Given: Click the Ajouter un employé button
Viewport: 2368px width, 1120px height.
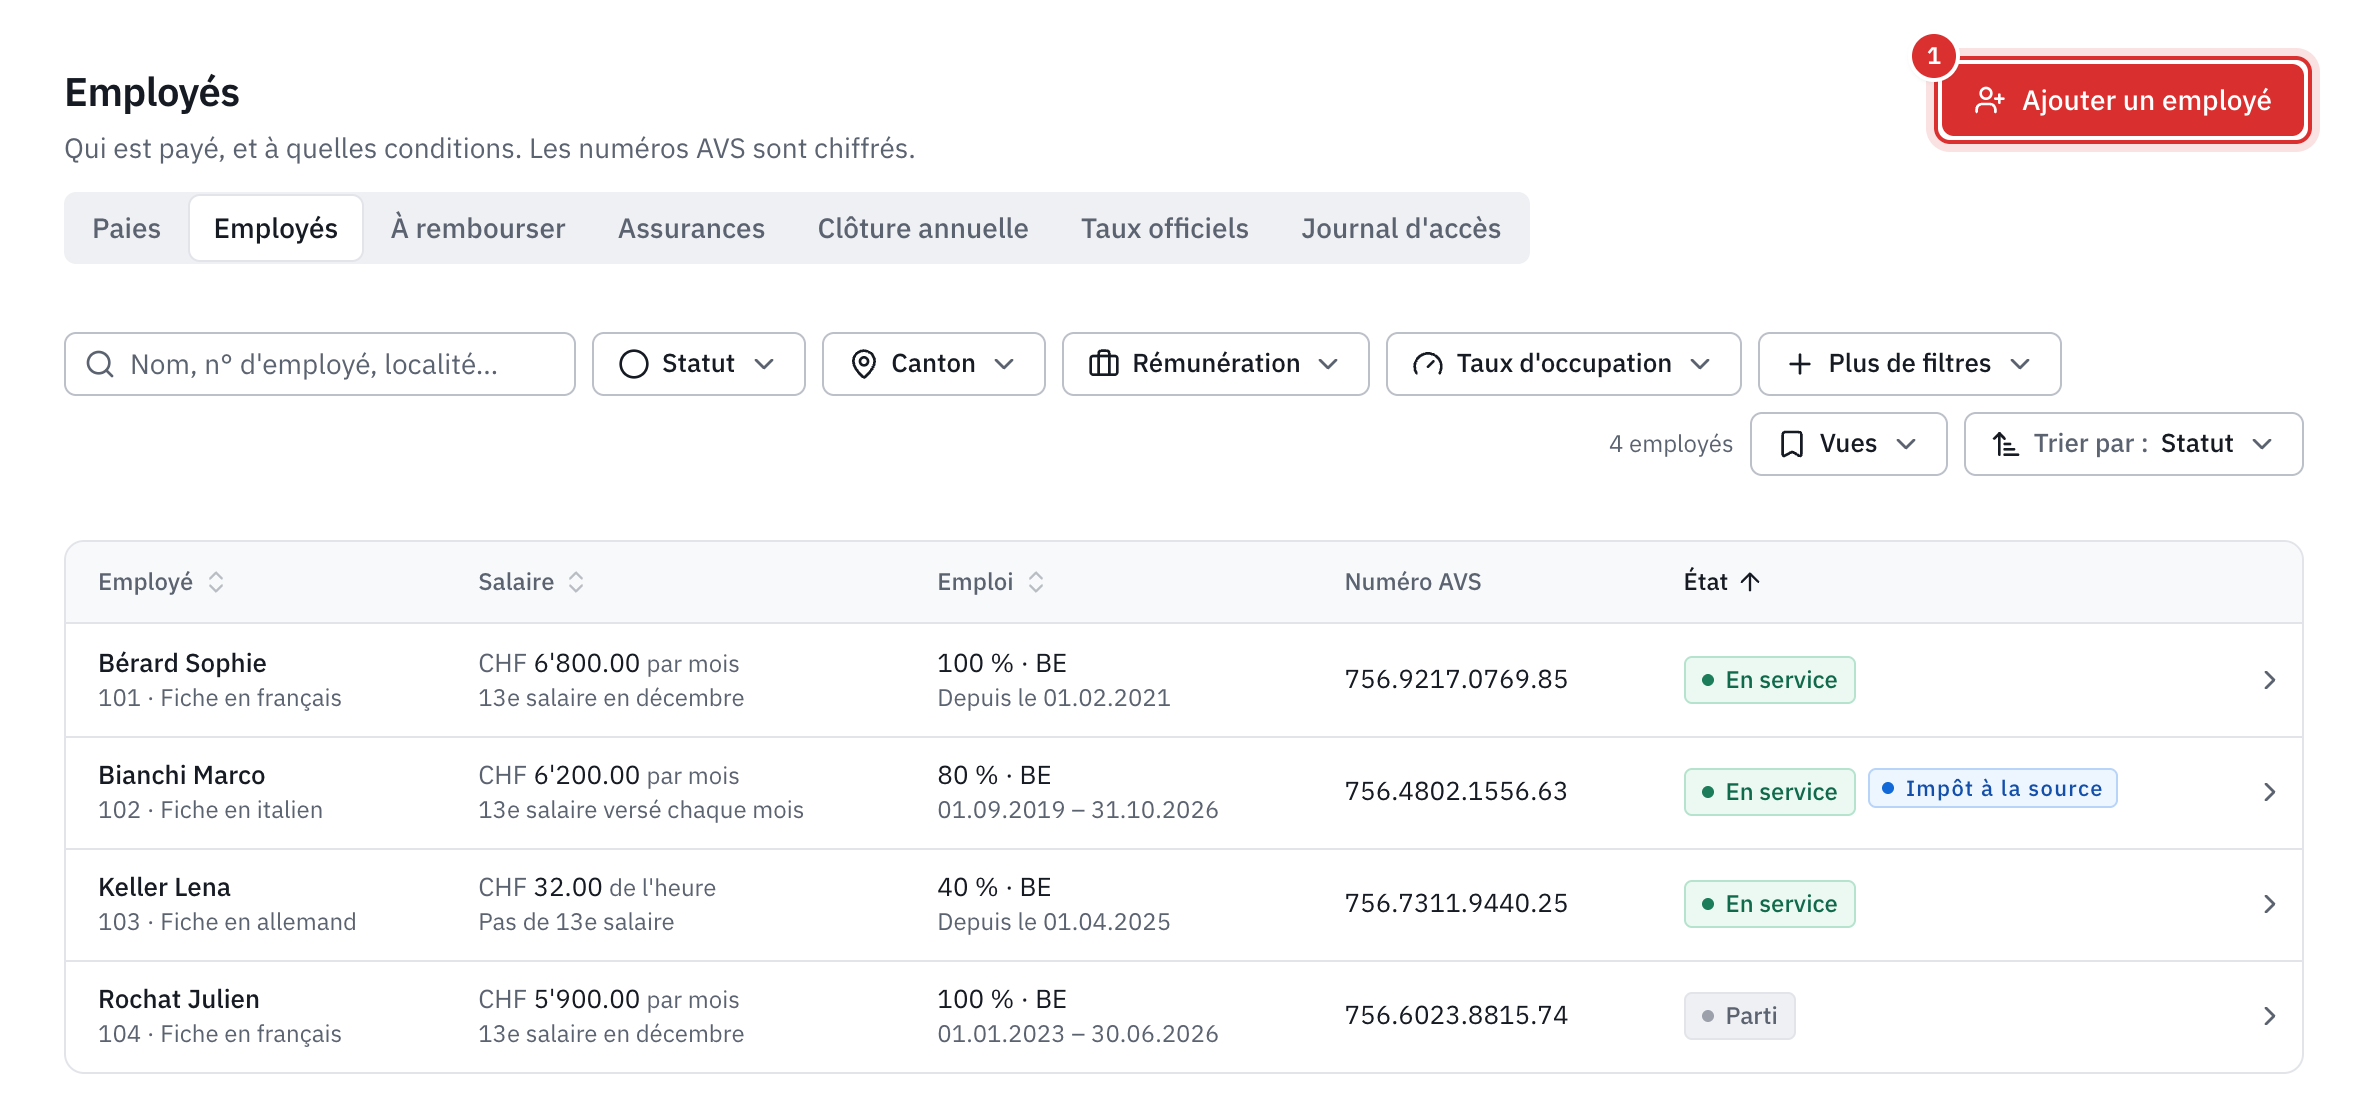Looking at the screenshot, I should click(x=2122, y=100).
